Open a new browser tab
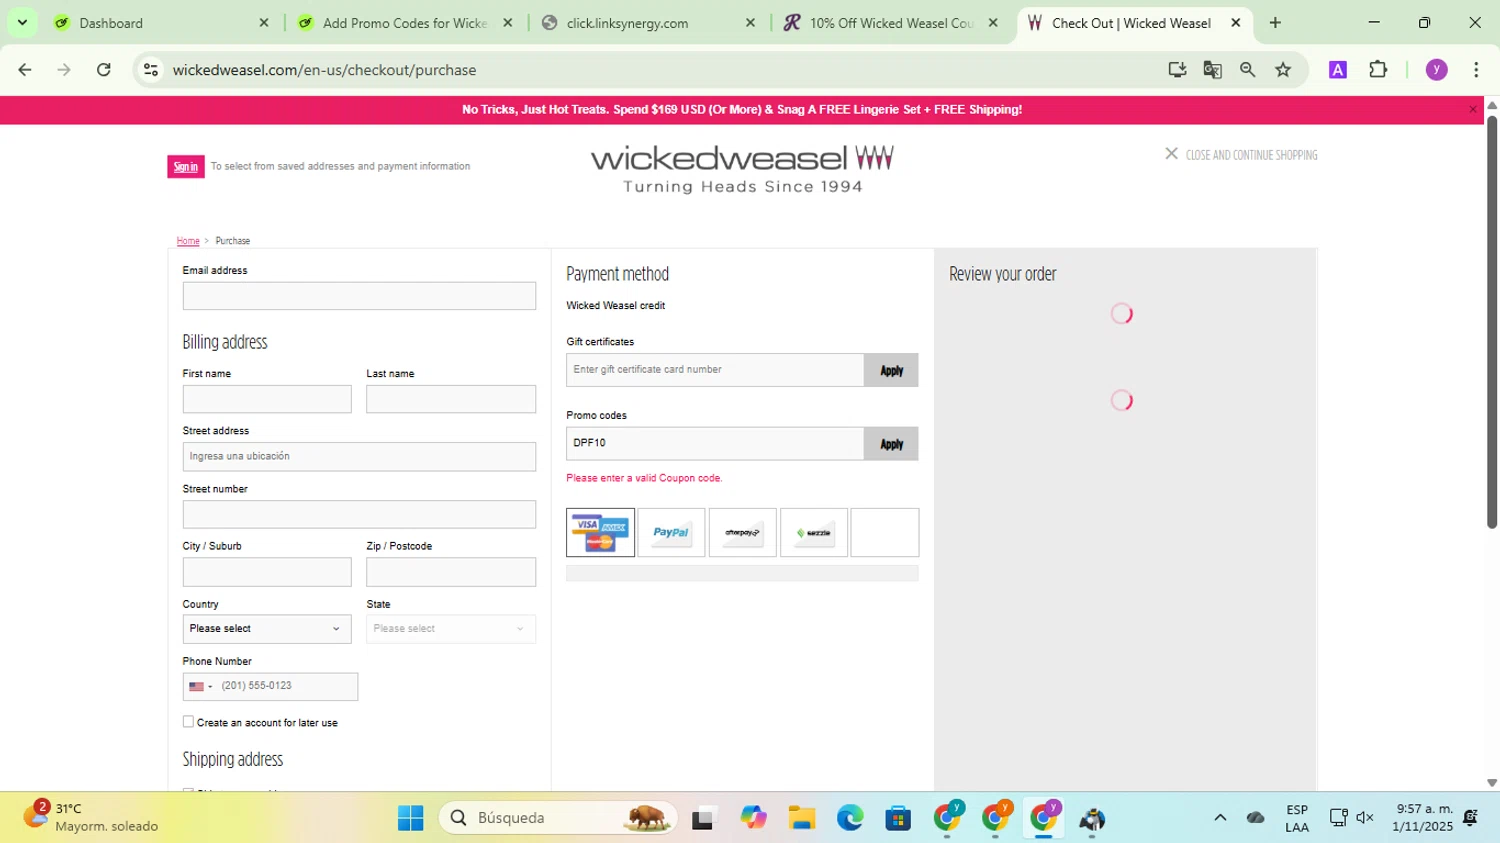Viewport: 1500px width, 843px height. click(1275, 23)
